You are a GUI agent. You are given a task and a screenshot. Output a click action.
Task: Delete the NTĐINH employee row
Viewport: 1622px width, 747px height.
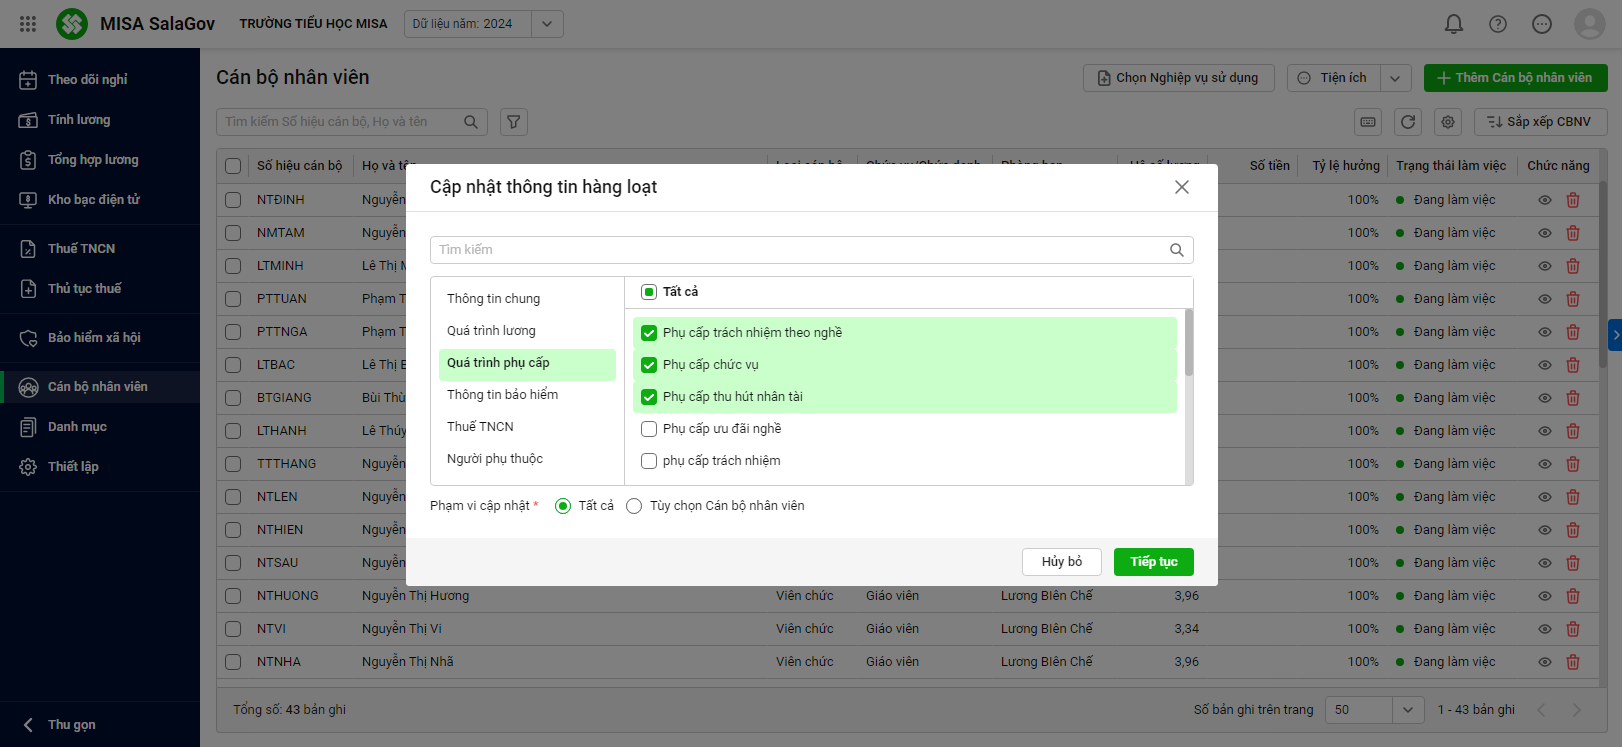pyautogui.click(x=1572, y=200)
